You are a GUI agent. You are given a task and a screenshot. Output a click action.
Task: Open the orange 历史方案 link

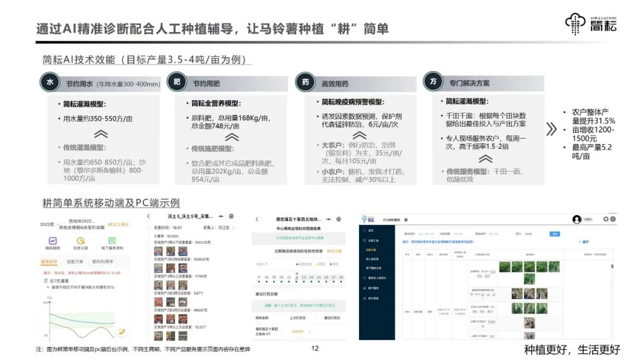pyautogui.click(x=334, y=251)
